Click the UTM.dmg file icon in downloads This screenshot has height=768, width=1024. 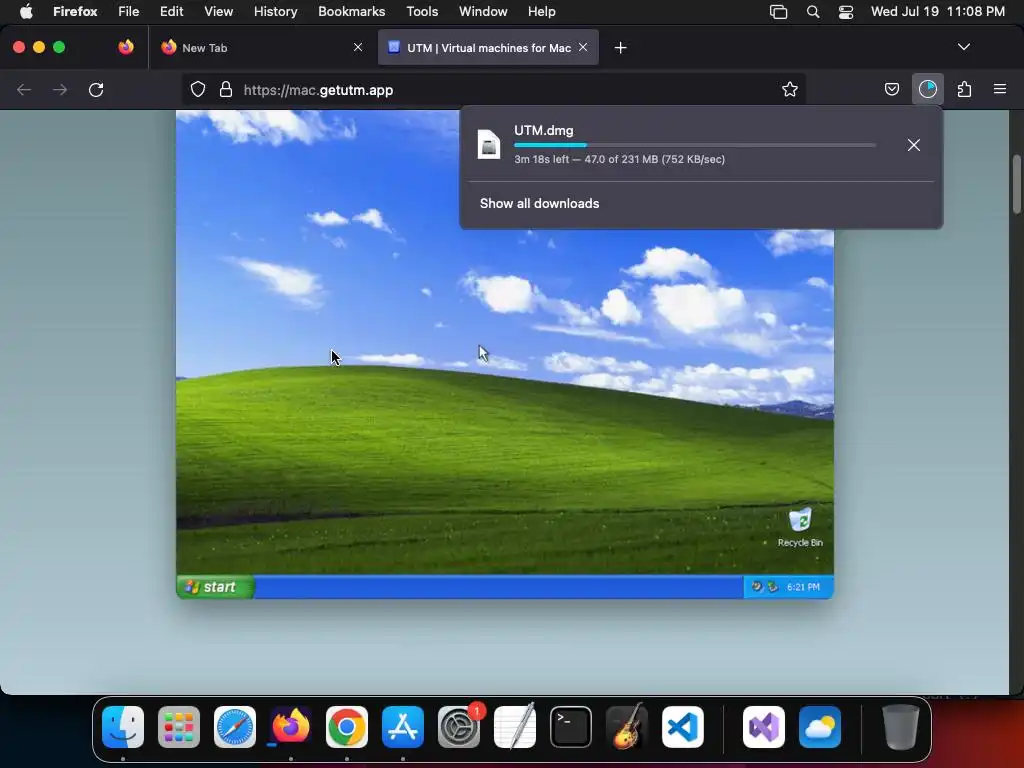tap(488, 144)
